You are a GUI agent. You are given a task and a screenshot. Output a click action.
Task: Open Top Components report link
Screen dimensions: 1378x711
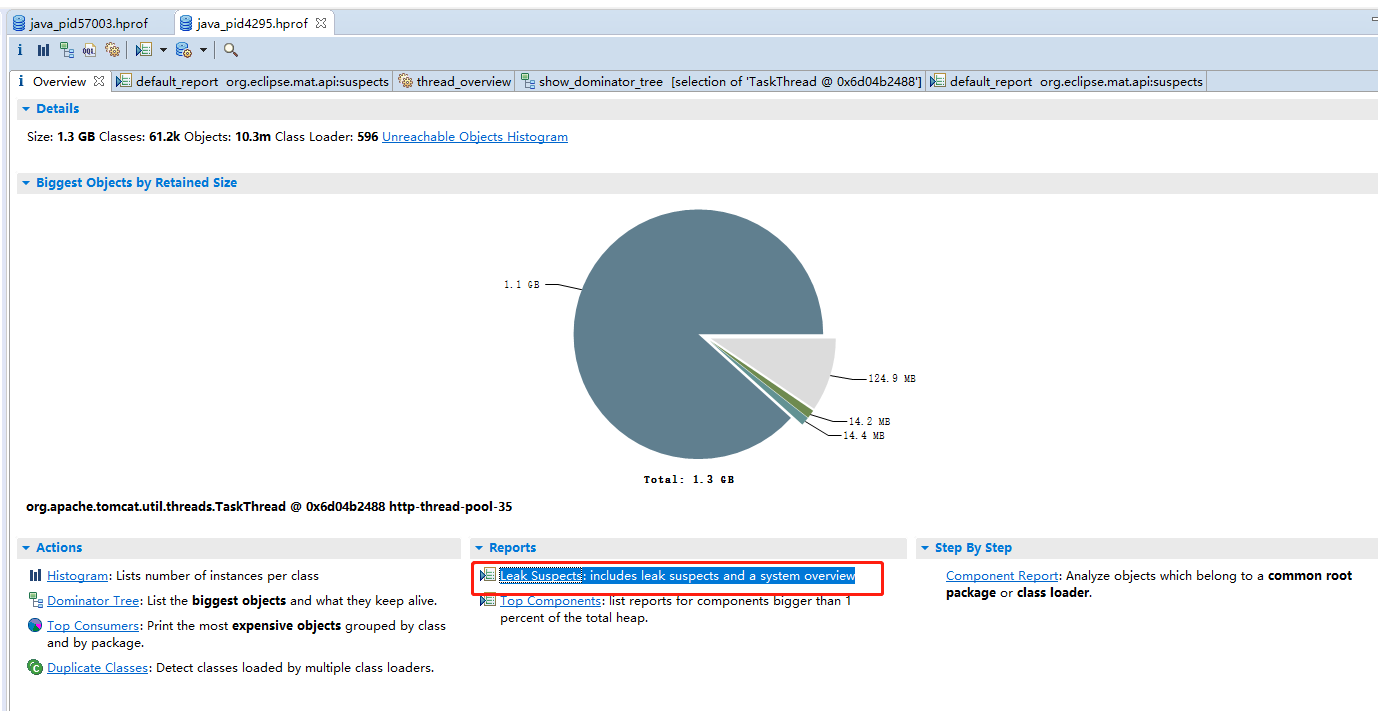[x=550, y=601]
